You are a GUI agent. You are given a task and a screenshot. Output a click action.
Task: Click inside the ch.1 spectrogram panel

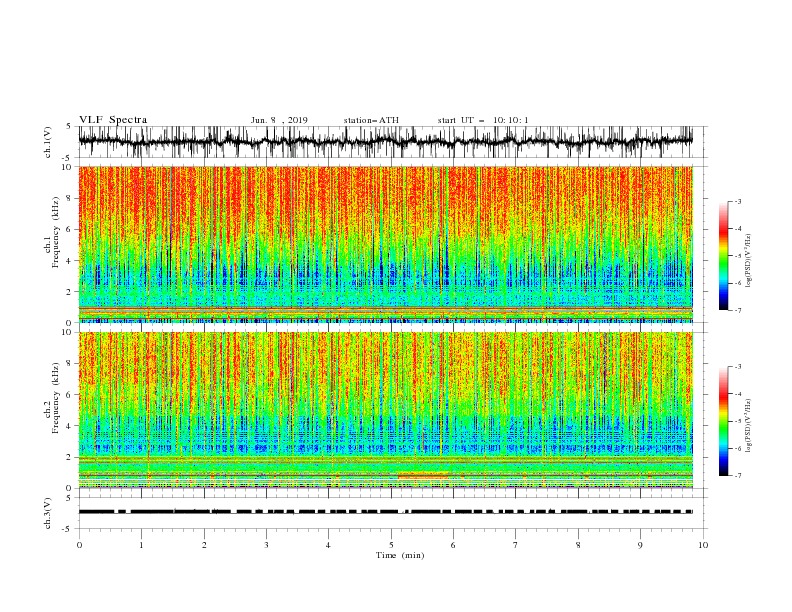click(x=385, y=244)
